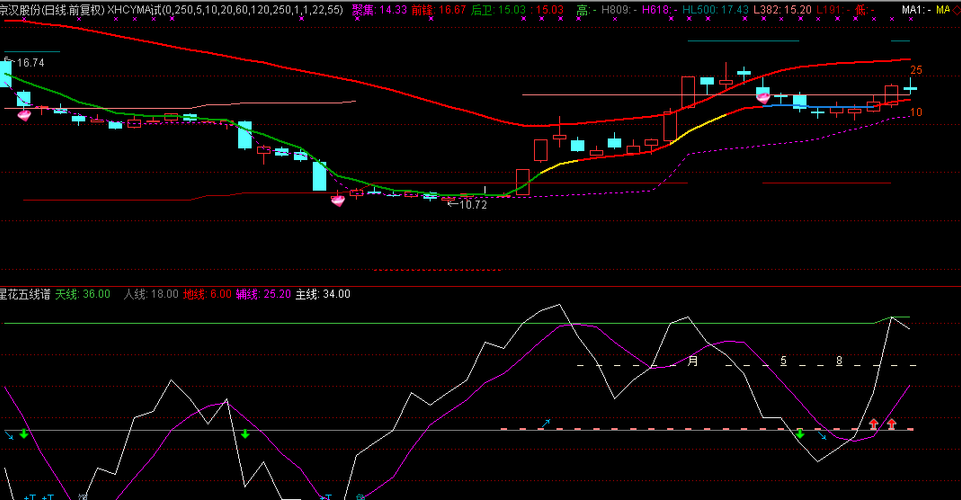
Task: Click the middle green down arrow below purple peak
Action: (245, 434)
